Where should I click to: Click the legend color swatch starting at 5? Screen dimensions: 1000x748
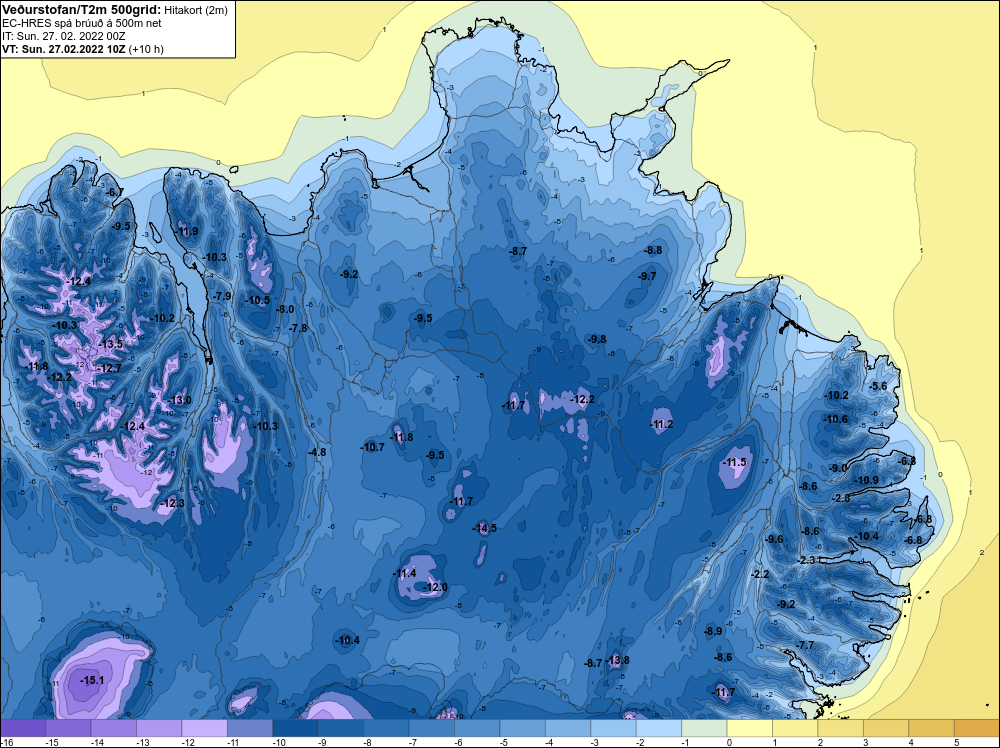click(x=977, y=728)
